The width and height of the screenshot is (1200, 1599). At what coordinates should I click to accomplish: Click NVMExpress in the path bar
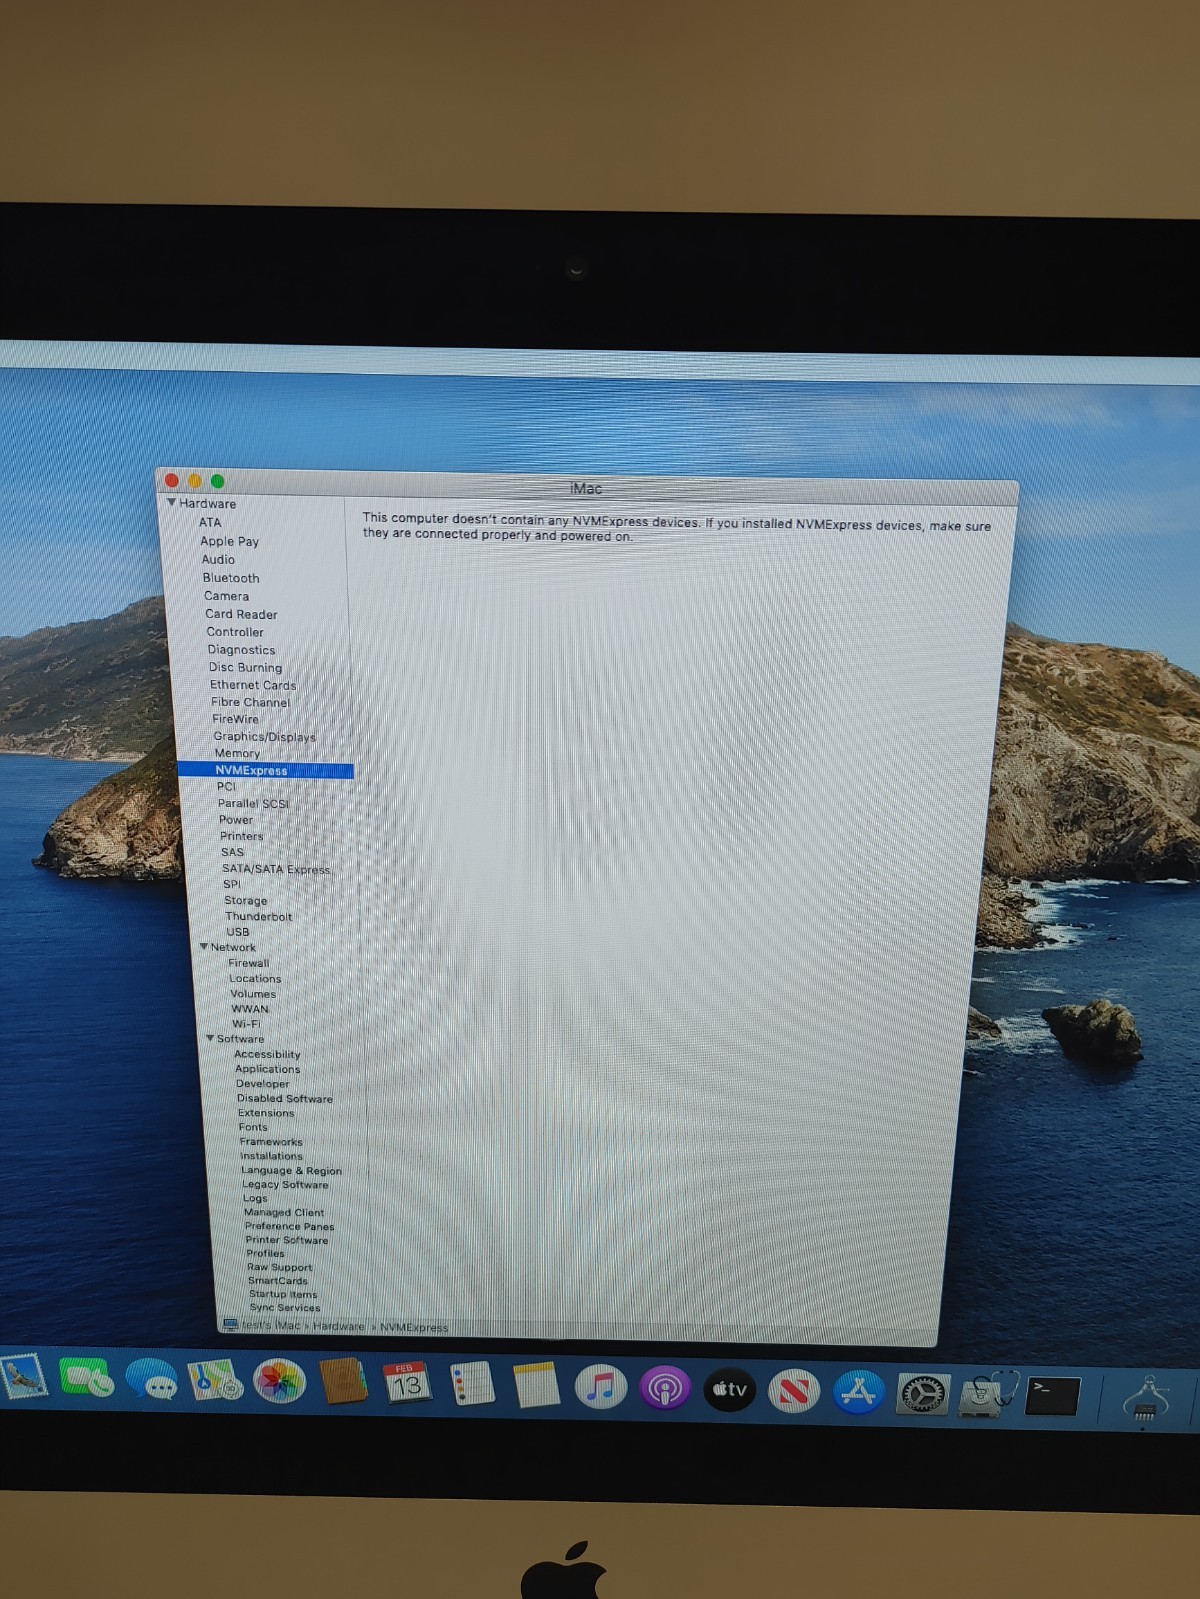[x=414, y=1327]
